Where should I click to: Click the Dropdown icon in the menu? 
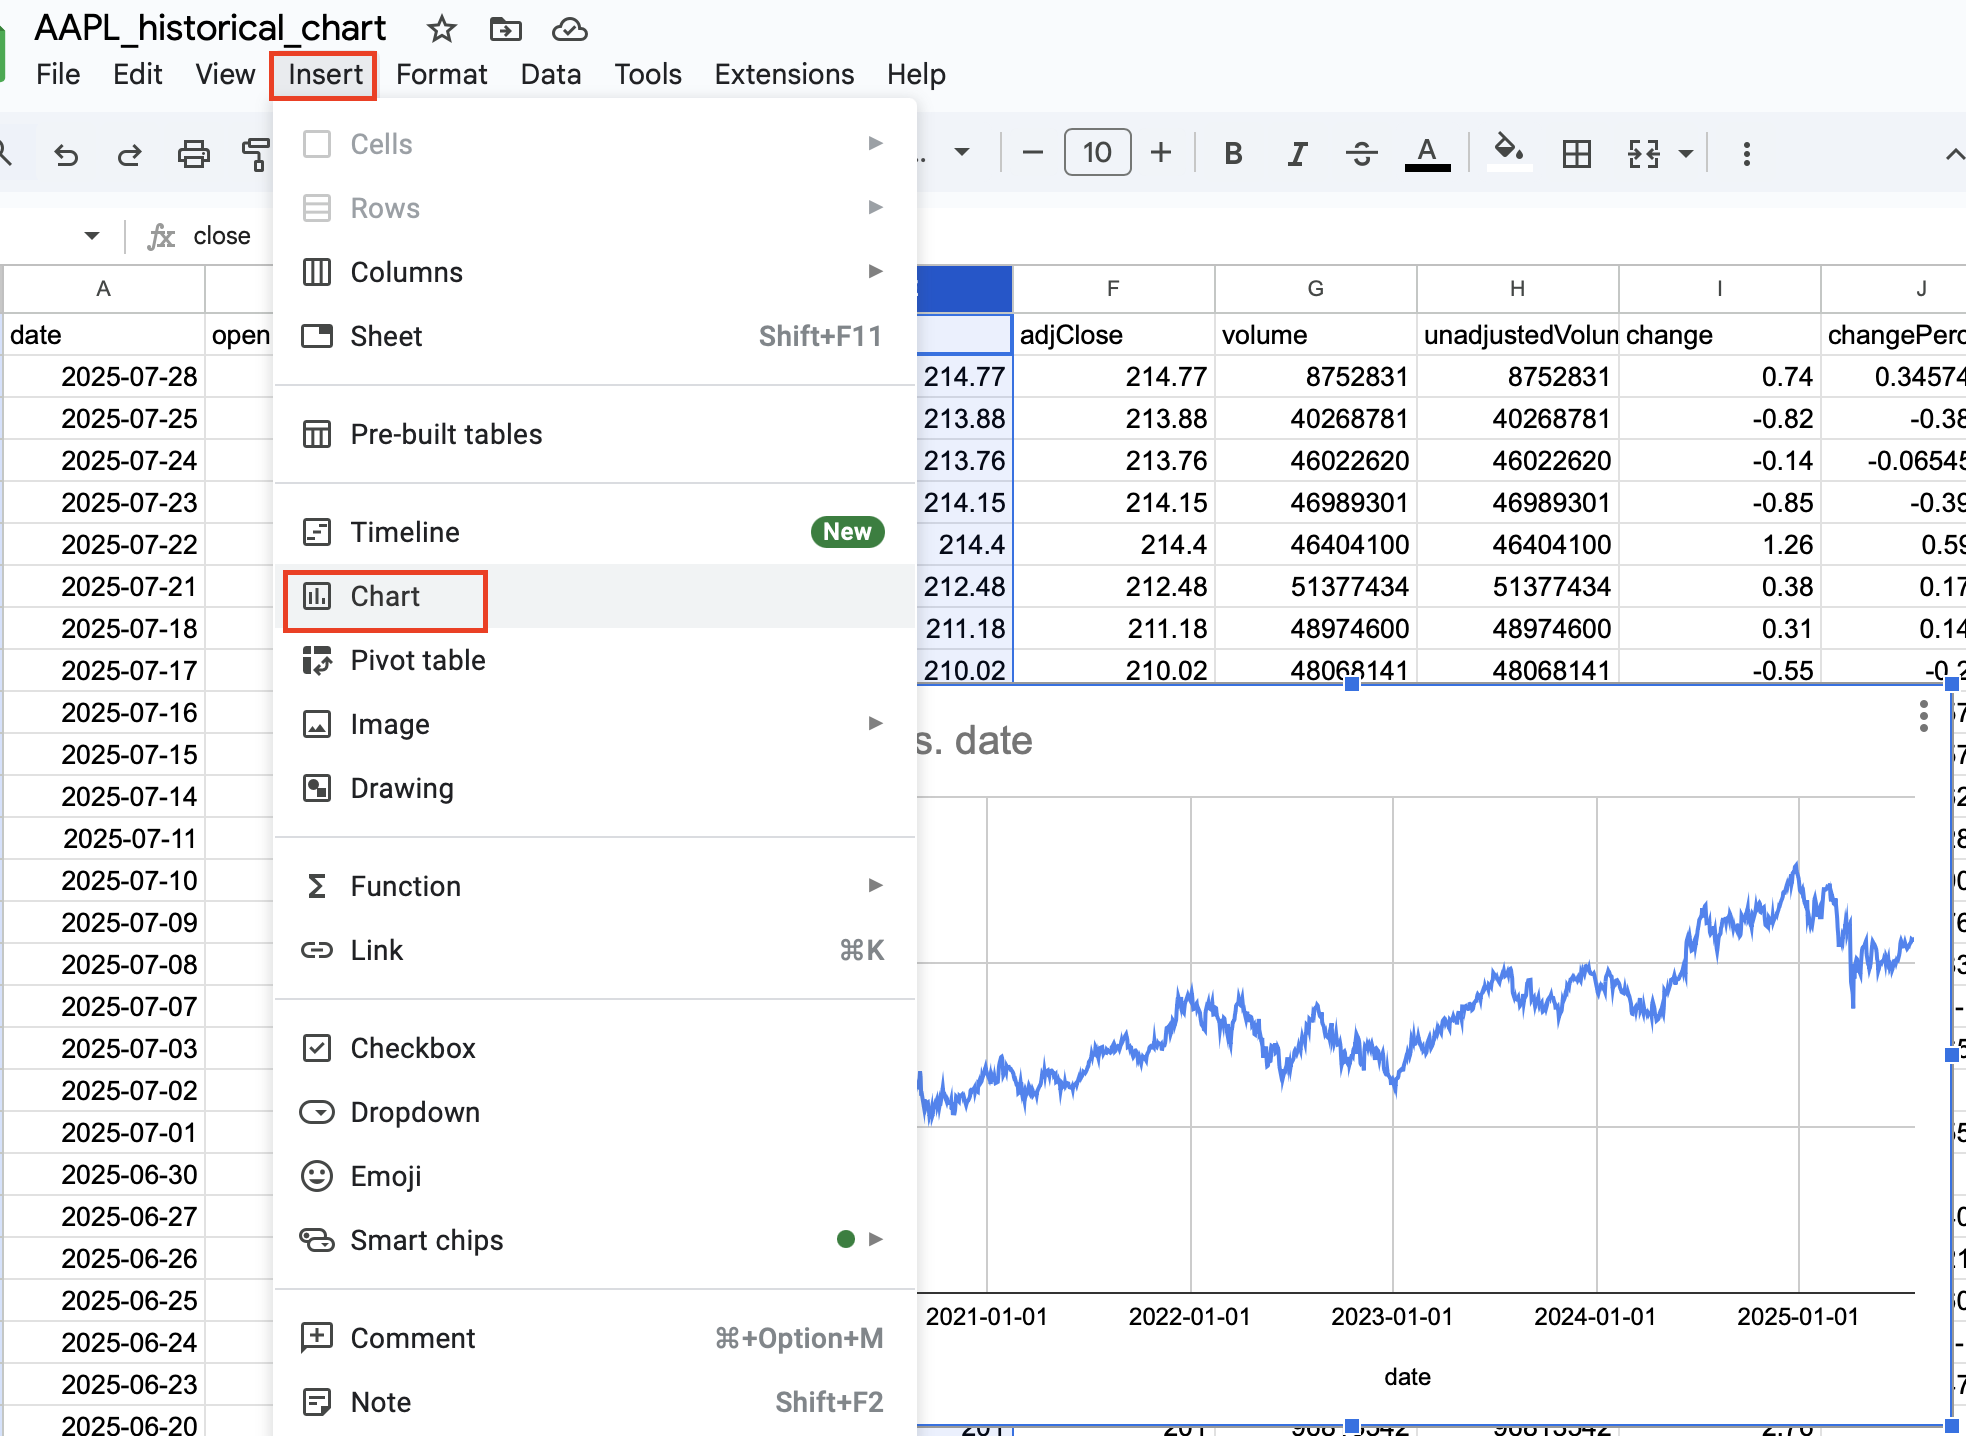(317, 1112)
